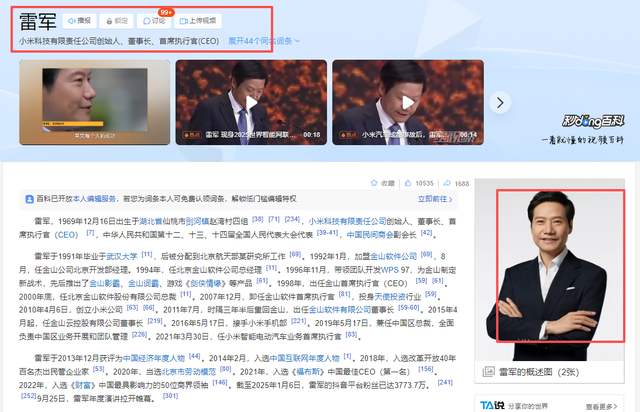Screen dimensions: 640x412
Task: Click the 秒懂百科 logo
Action: tap(593, 121)
